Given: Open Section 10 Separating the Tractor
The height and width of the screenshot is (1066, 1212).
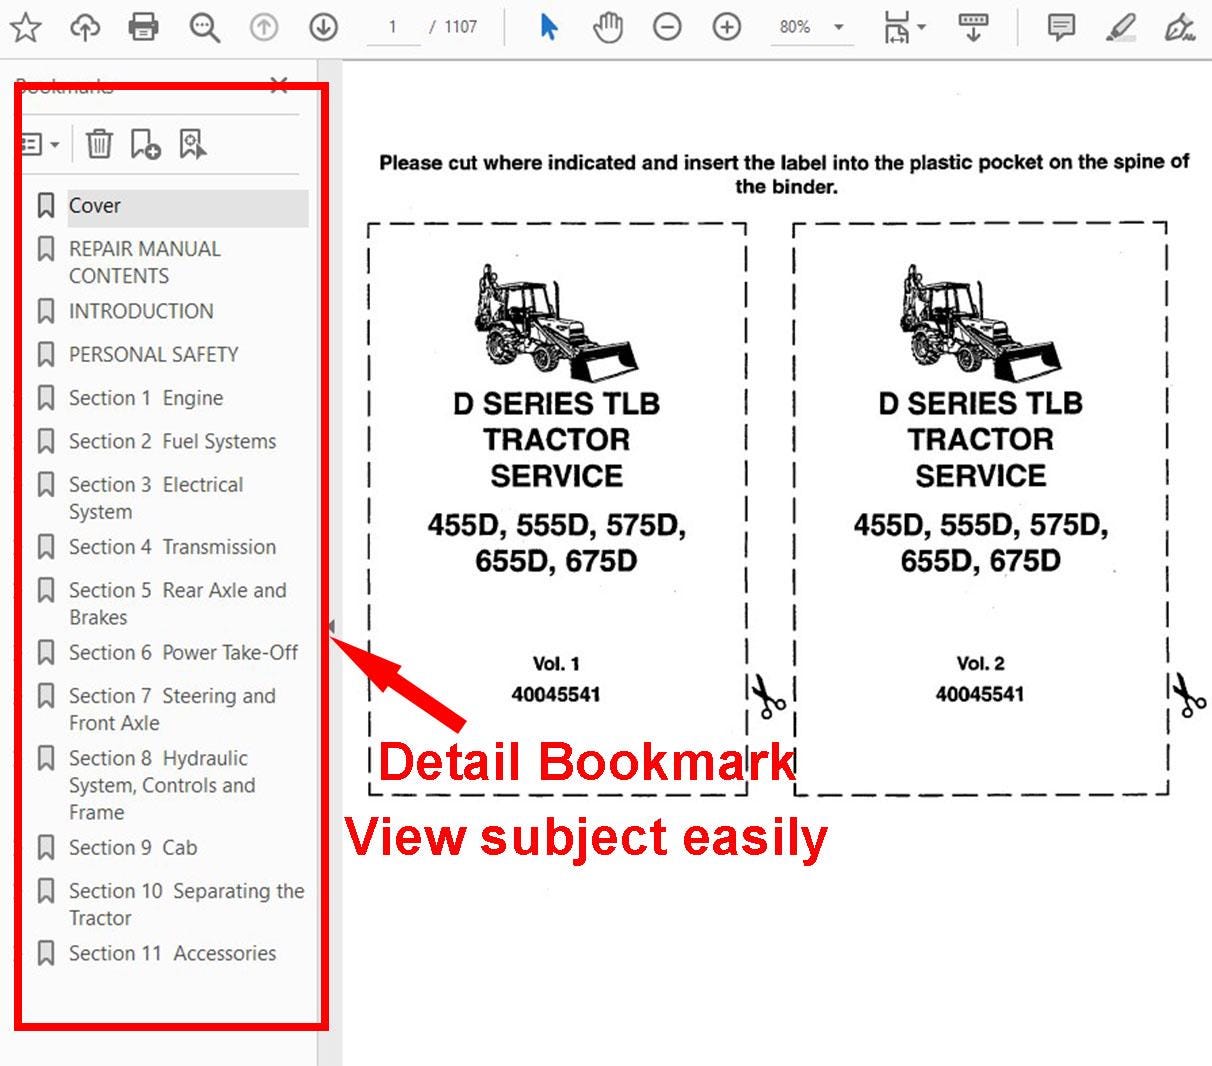Looking at the screenshot, I should [186, 904].
